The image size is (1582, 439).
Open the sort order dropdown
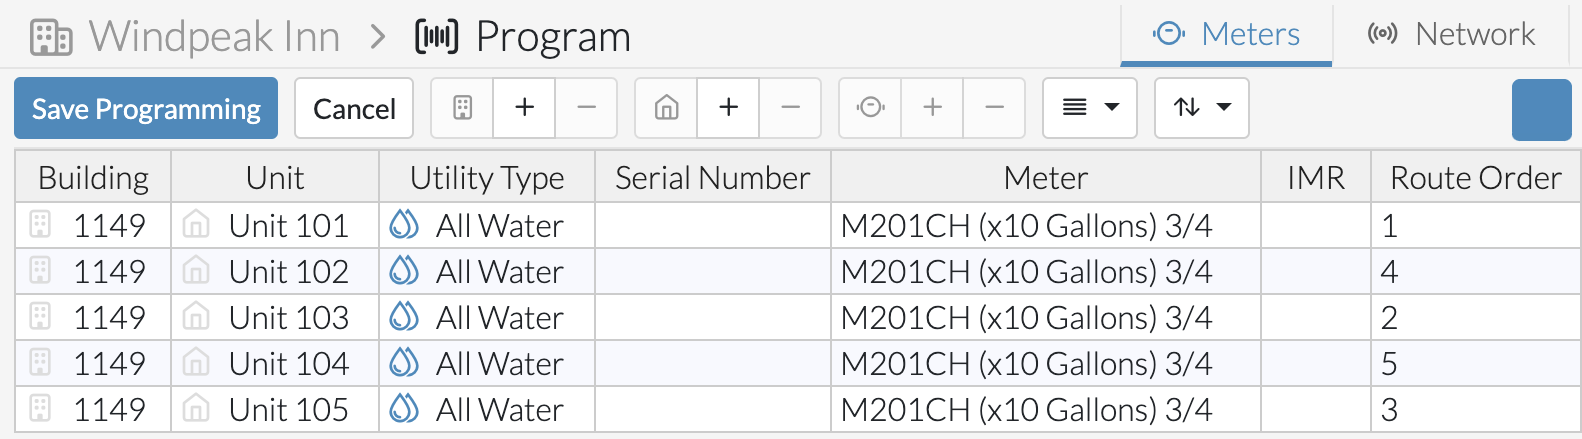coord(1202,108)
